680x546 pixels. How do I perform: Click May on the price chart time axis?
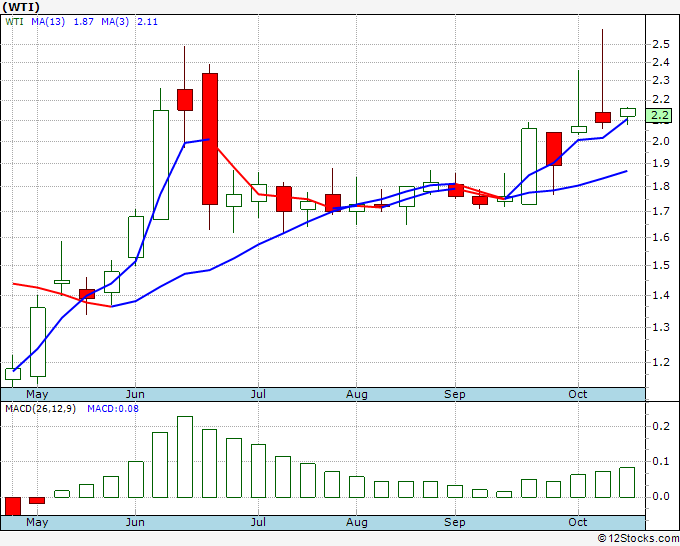pos(37,395)
